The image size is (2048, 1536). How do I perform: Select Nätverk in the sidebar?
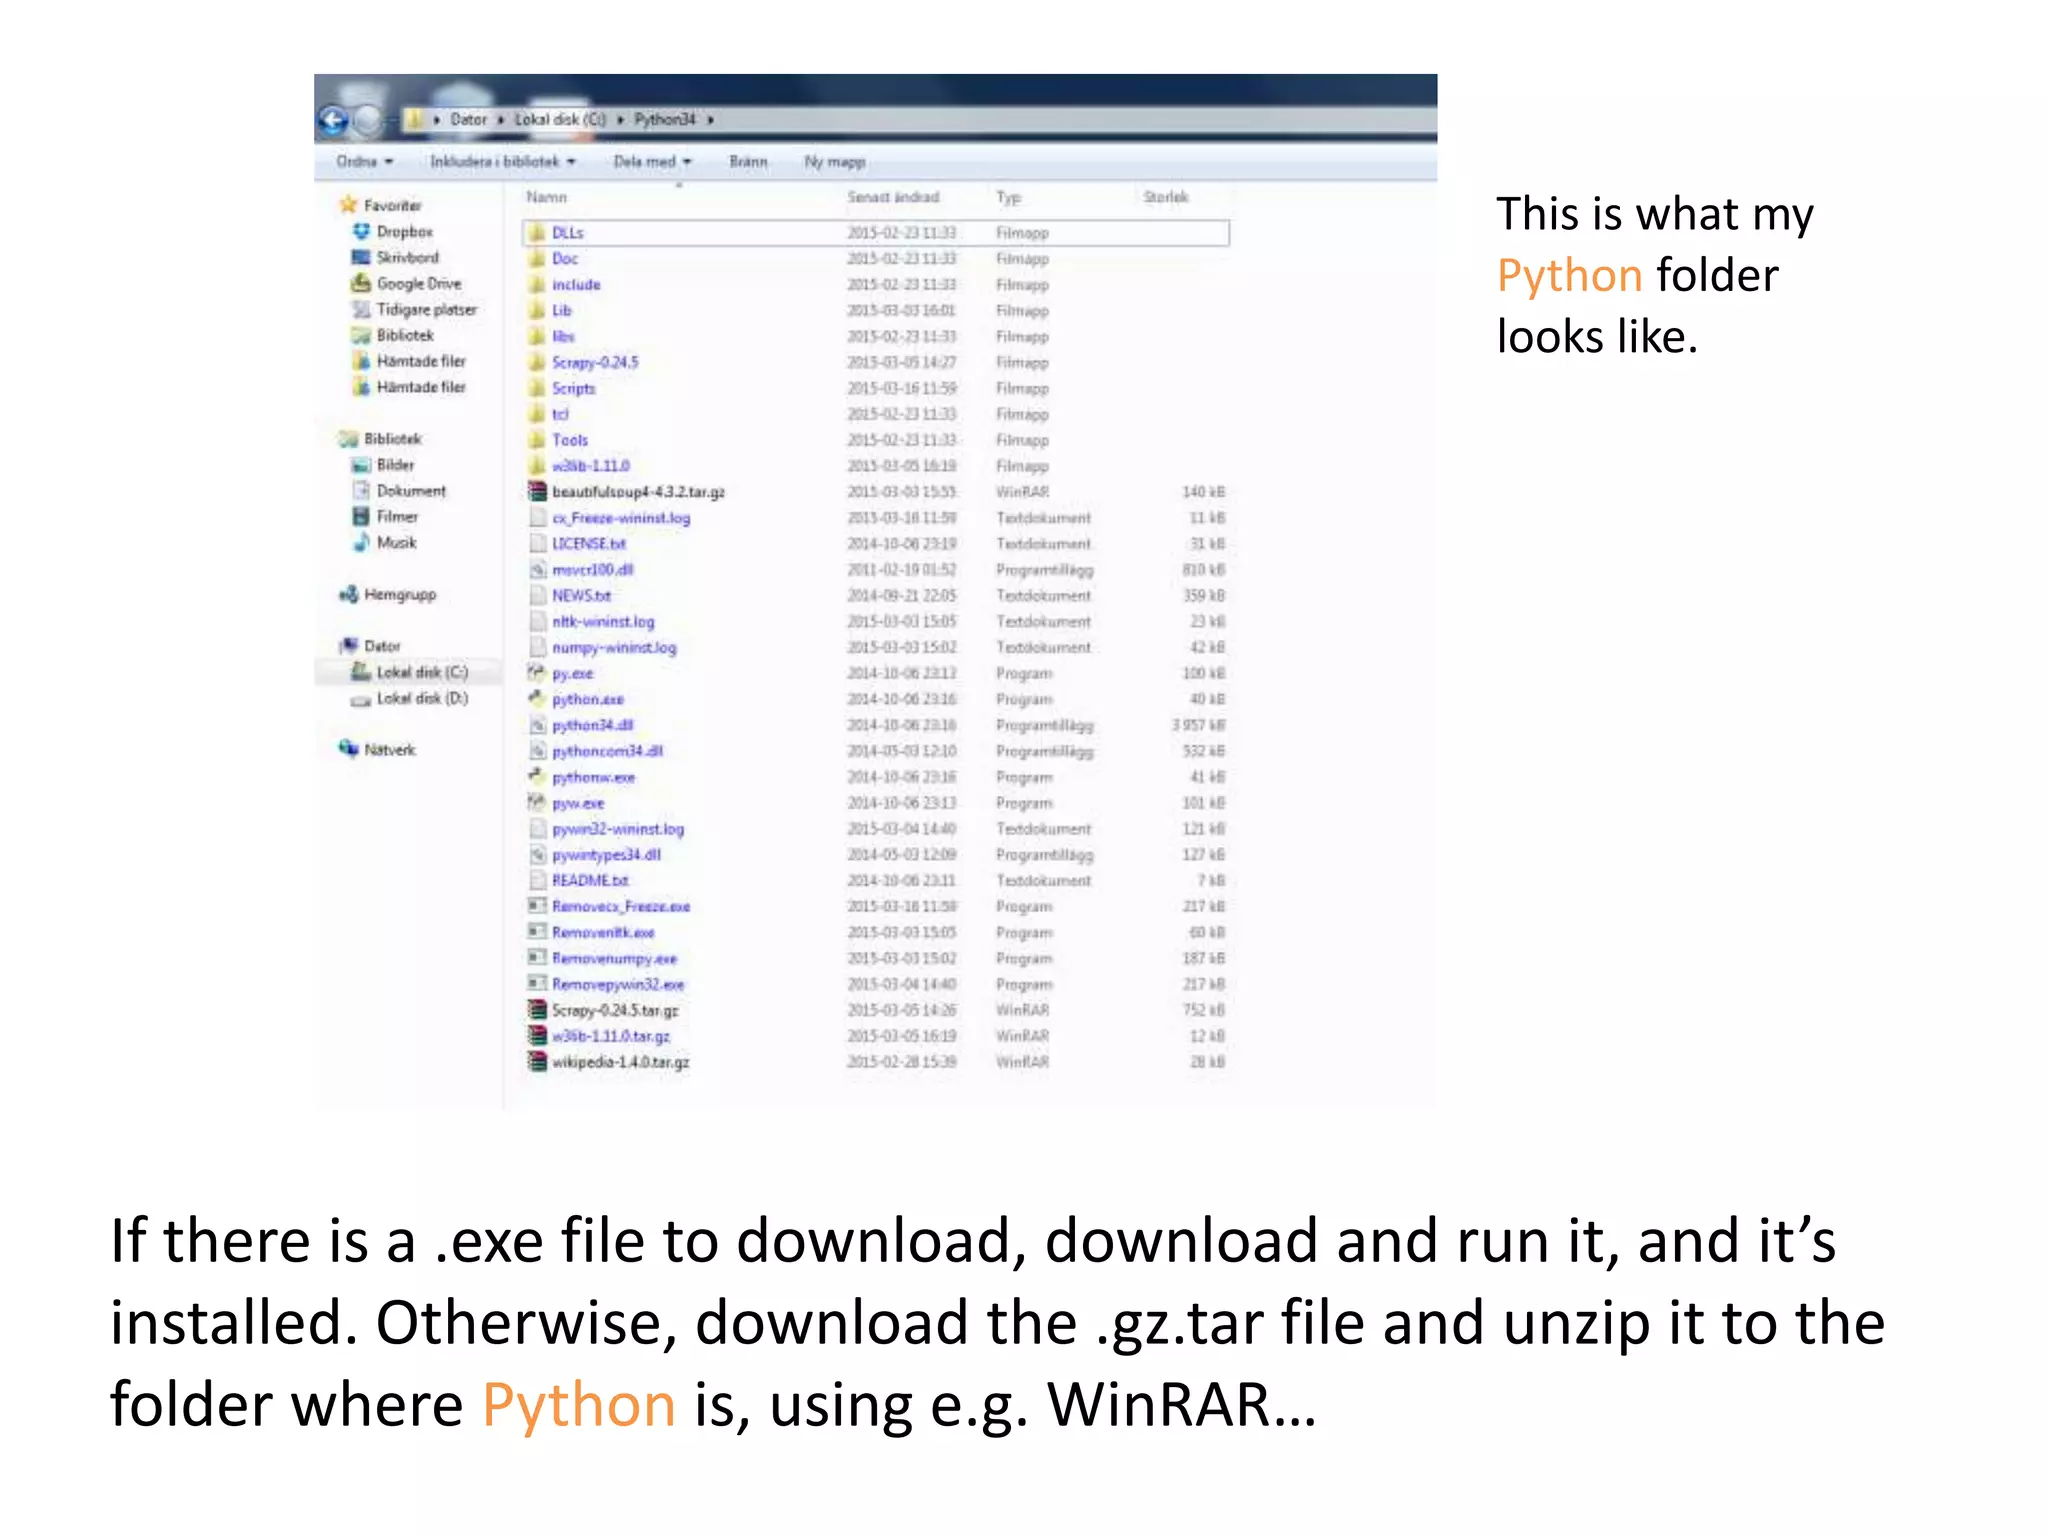(x=377, y=749)
